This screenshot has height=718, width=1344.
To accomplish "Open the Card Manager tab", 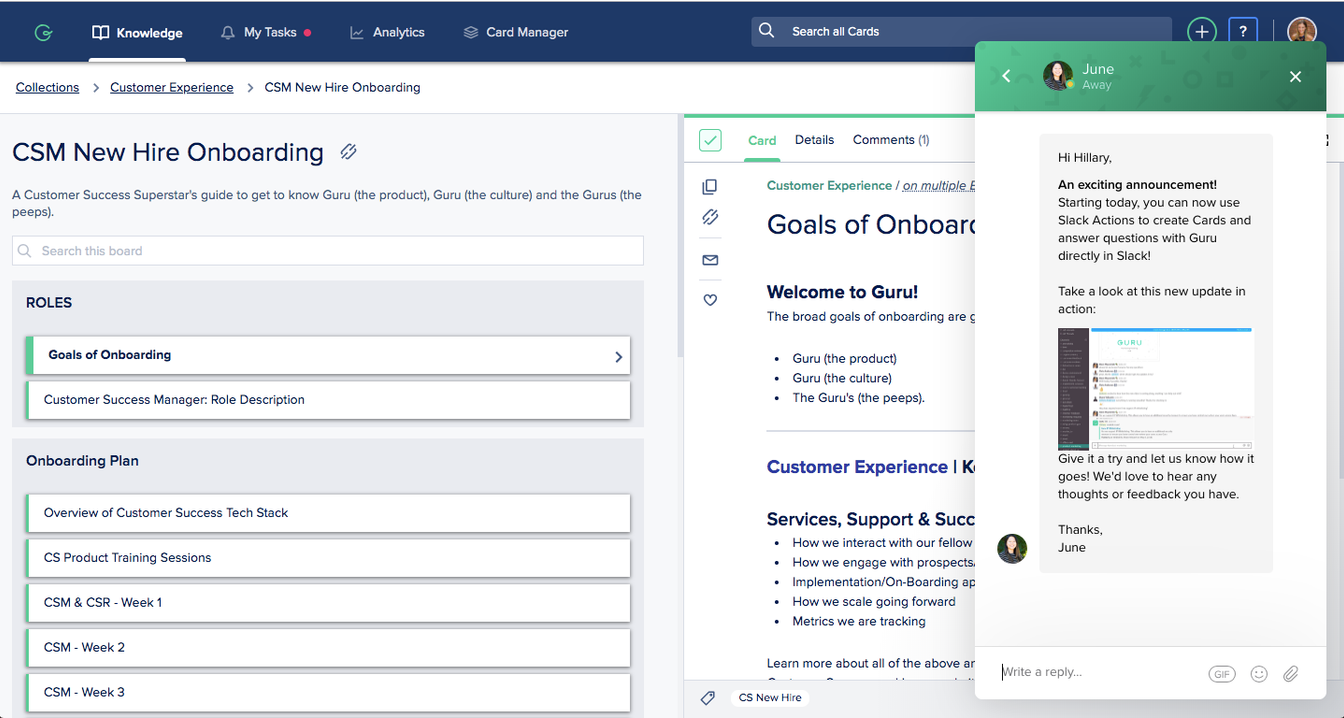I will tap(516, 32).
